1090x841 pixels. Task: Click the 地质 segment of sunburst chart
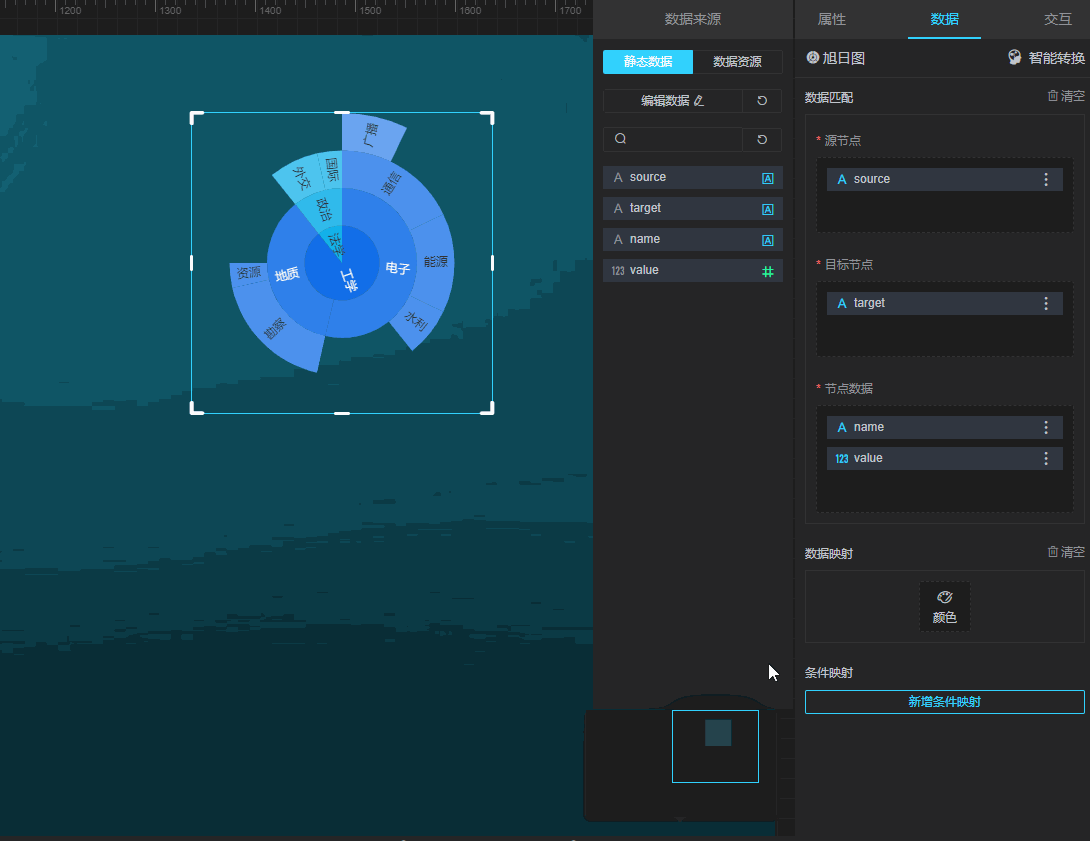(286, 275)
